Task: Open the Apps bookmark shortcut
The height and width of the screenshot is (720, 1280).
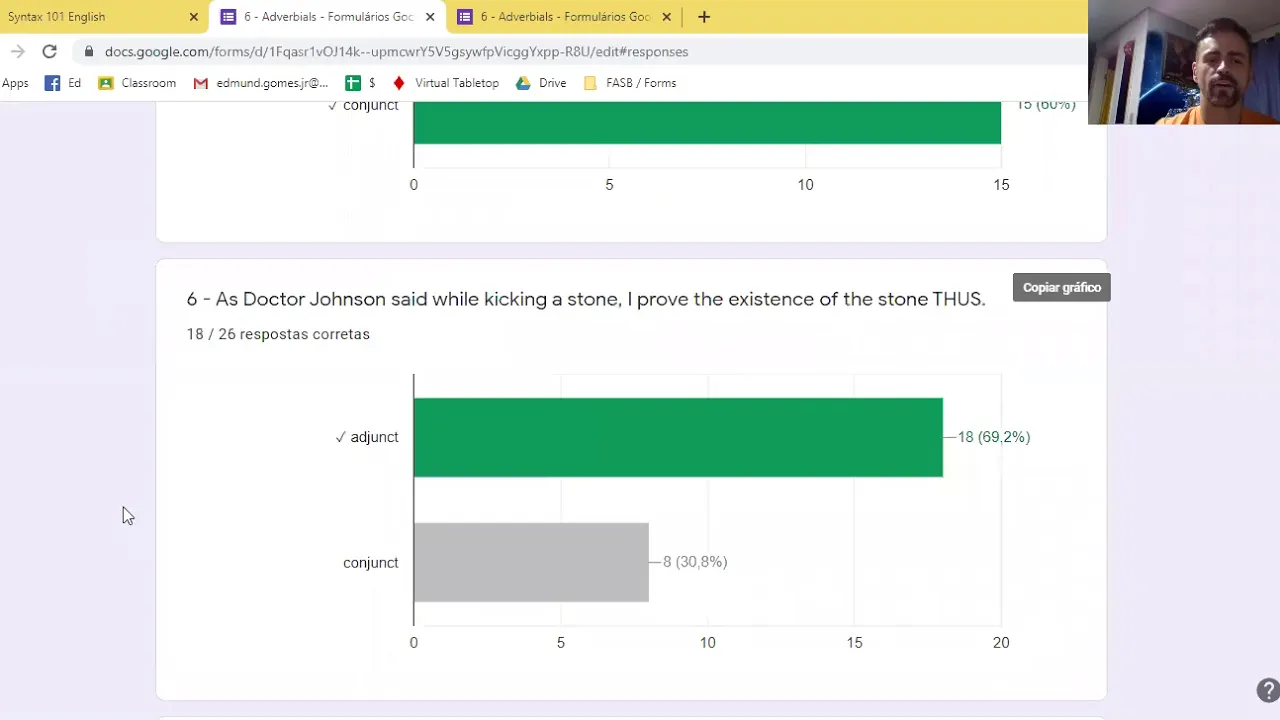Action: (x=15, y=83)
